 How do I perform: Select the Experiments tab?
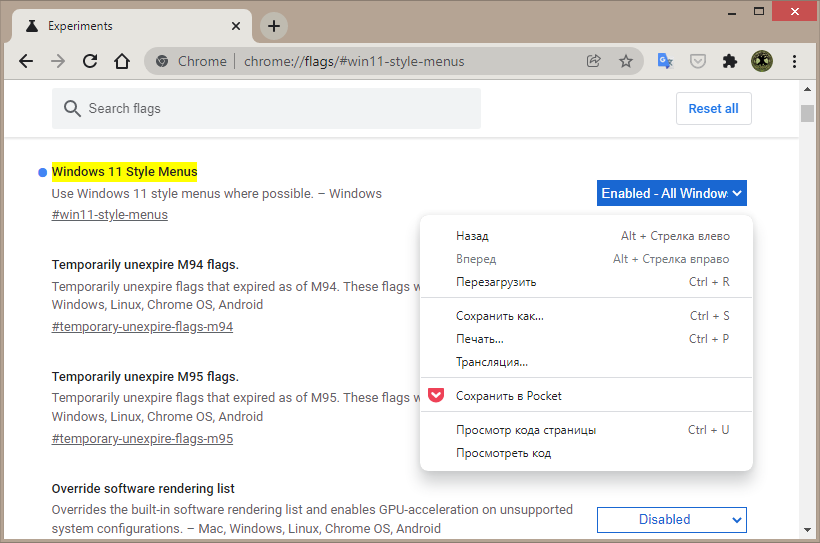tap(131, 26)
